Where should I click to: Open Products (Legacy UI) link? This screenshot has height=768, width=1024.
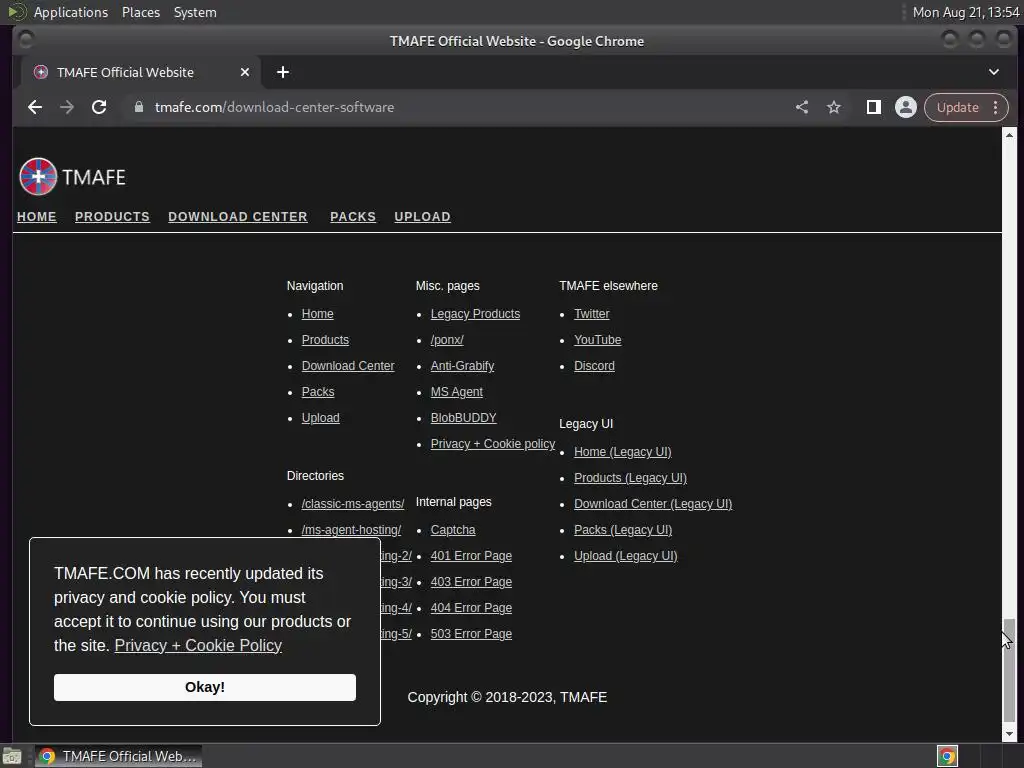[x=630, y=478]
